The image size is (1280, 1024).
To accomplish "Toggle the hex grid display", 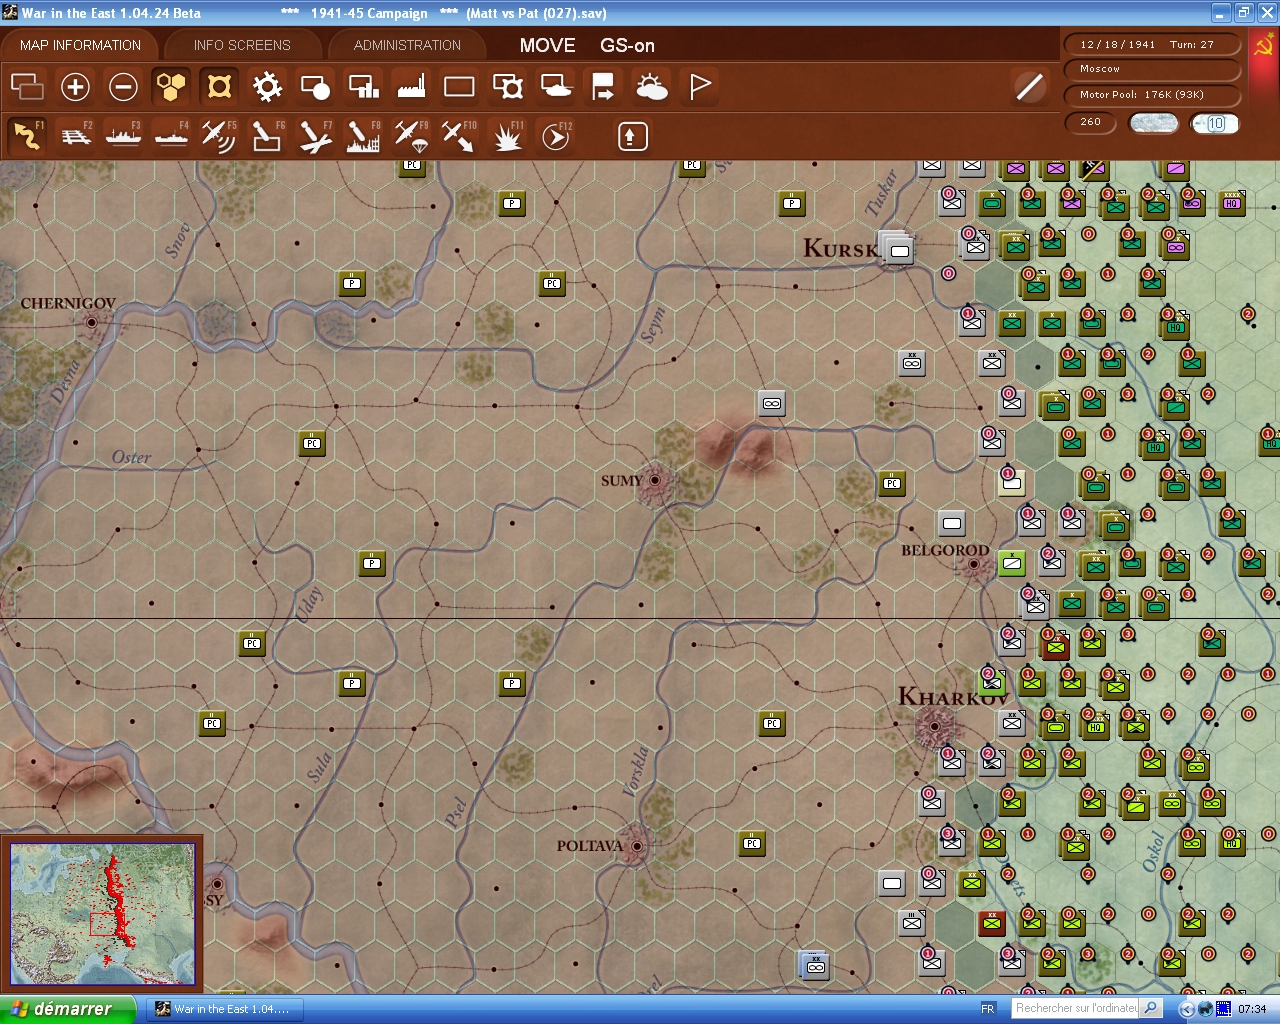I will point(171,87).
